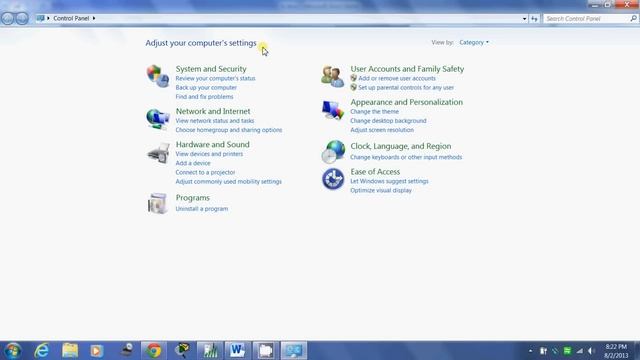Click Optimize visual display
The image size is (640, 360).
[381, 190]
